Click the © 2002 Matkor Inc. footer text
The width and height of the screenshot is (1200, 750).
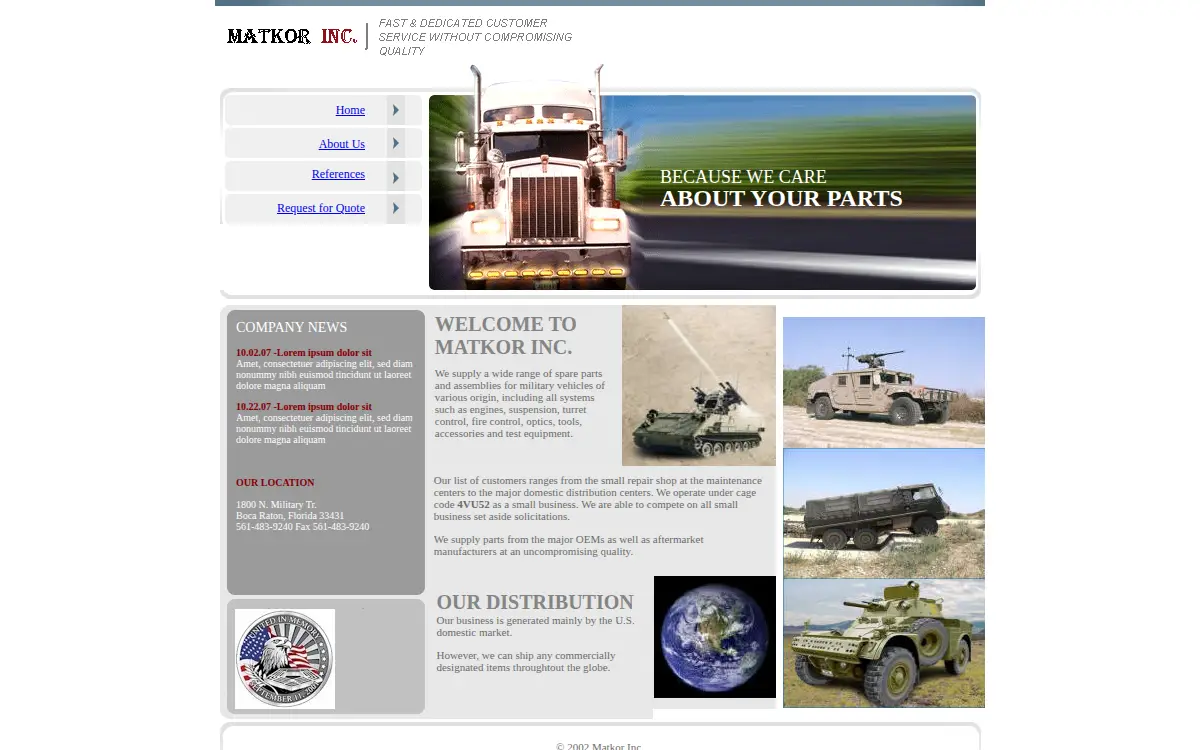599,746
